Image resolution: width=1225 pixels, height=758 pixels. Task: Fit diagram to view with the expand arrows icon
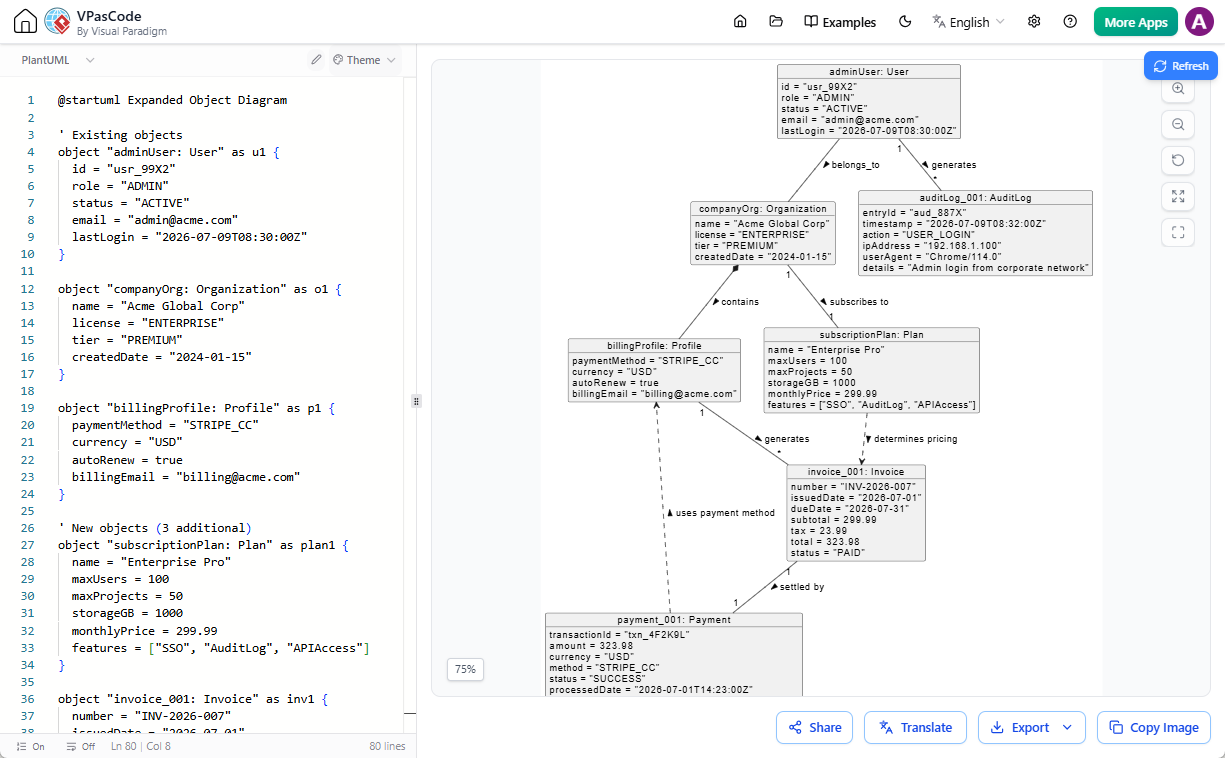click(x=1178, y=196)
